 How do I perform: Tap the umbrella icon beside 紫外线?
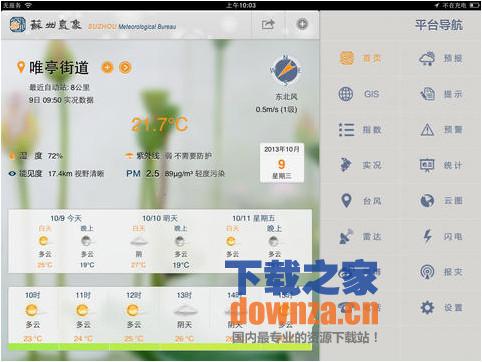click(129, 155)
